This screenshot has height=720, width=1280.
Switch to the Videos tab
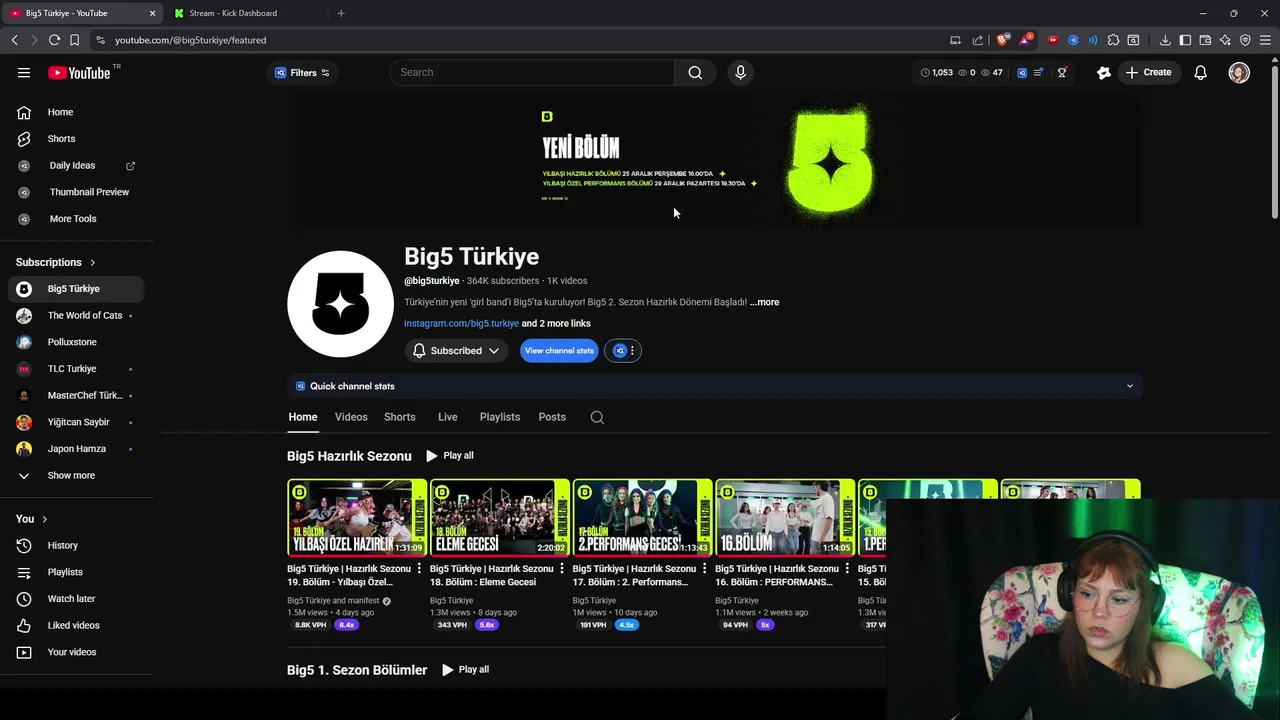351,417
